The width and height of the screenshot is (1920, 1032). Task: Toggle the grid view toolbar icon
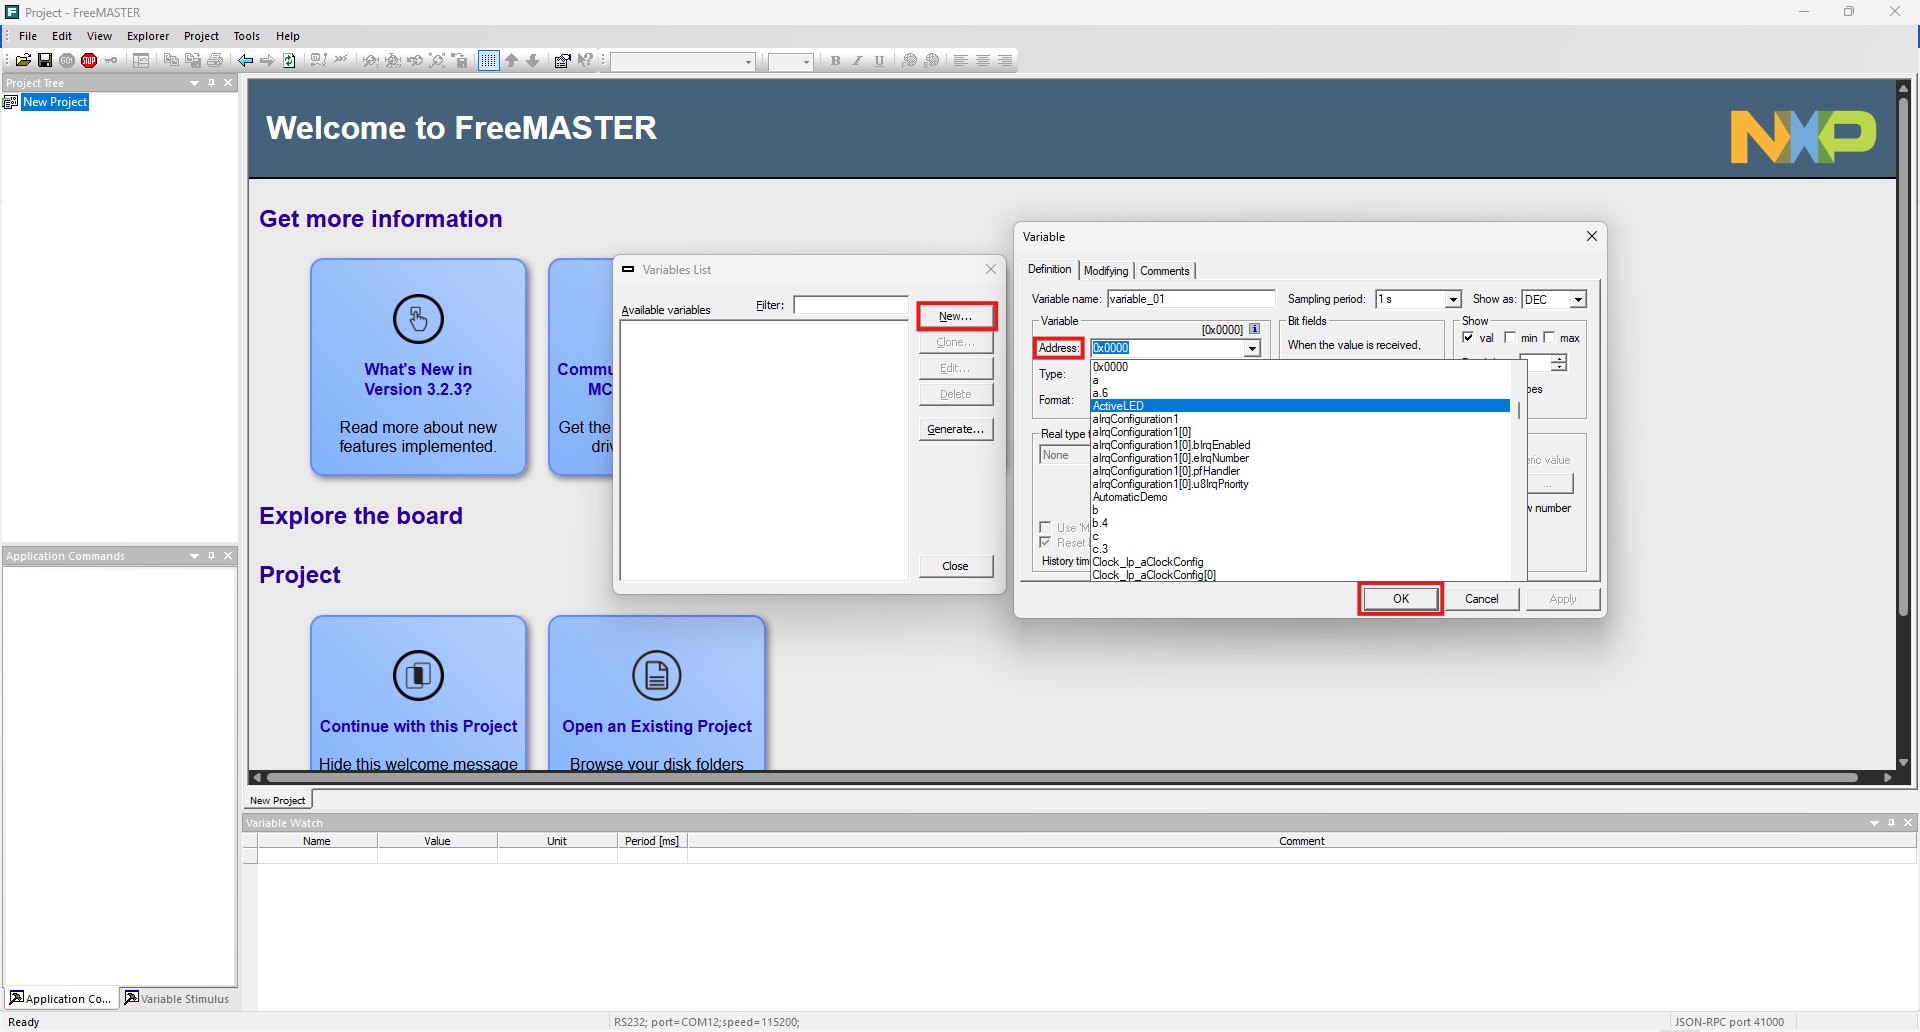pyautogui.click(x=489, y=61)
